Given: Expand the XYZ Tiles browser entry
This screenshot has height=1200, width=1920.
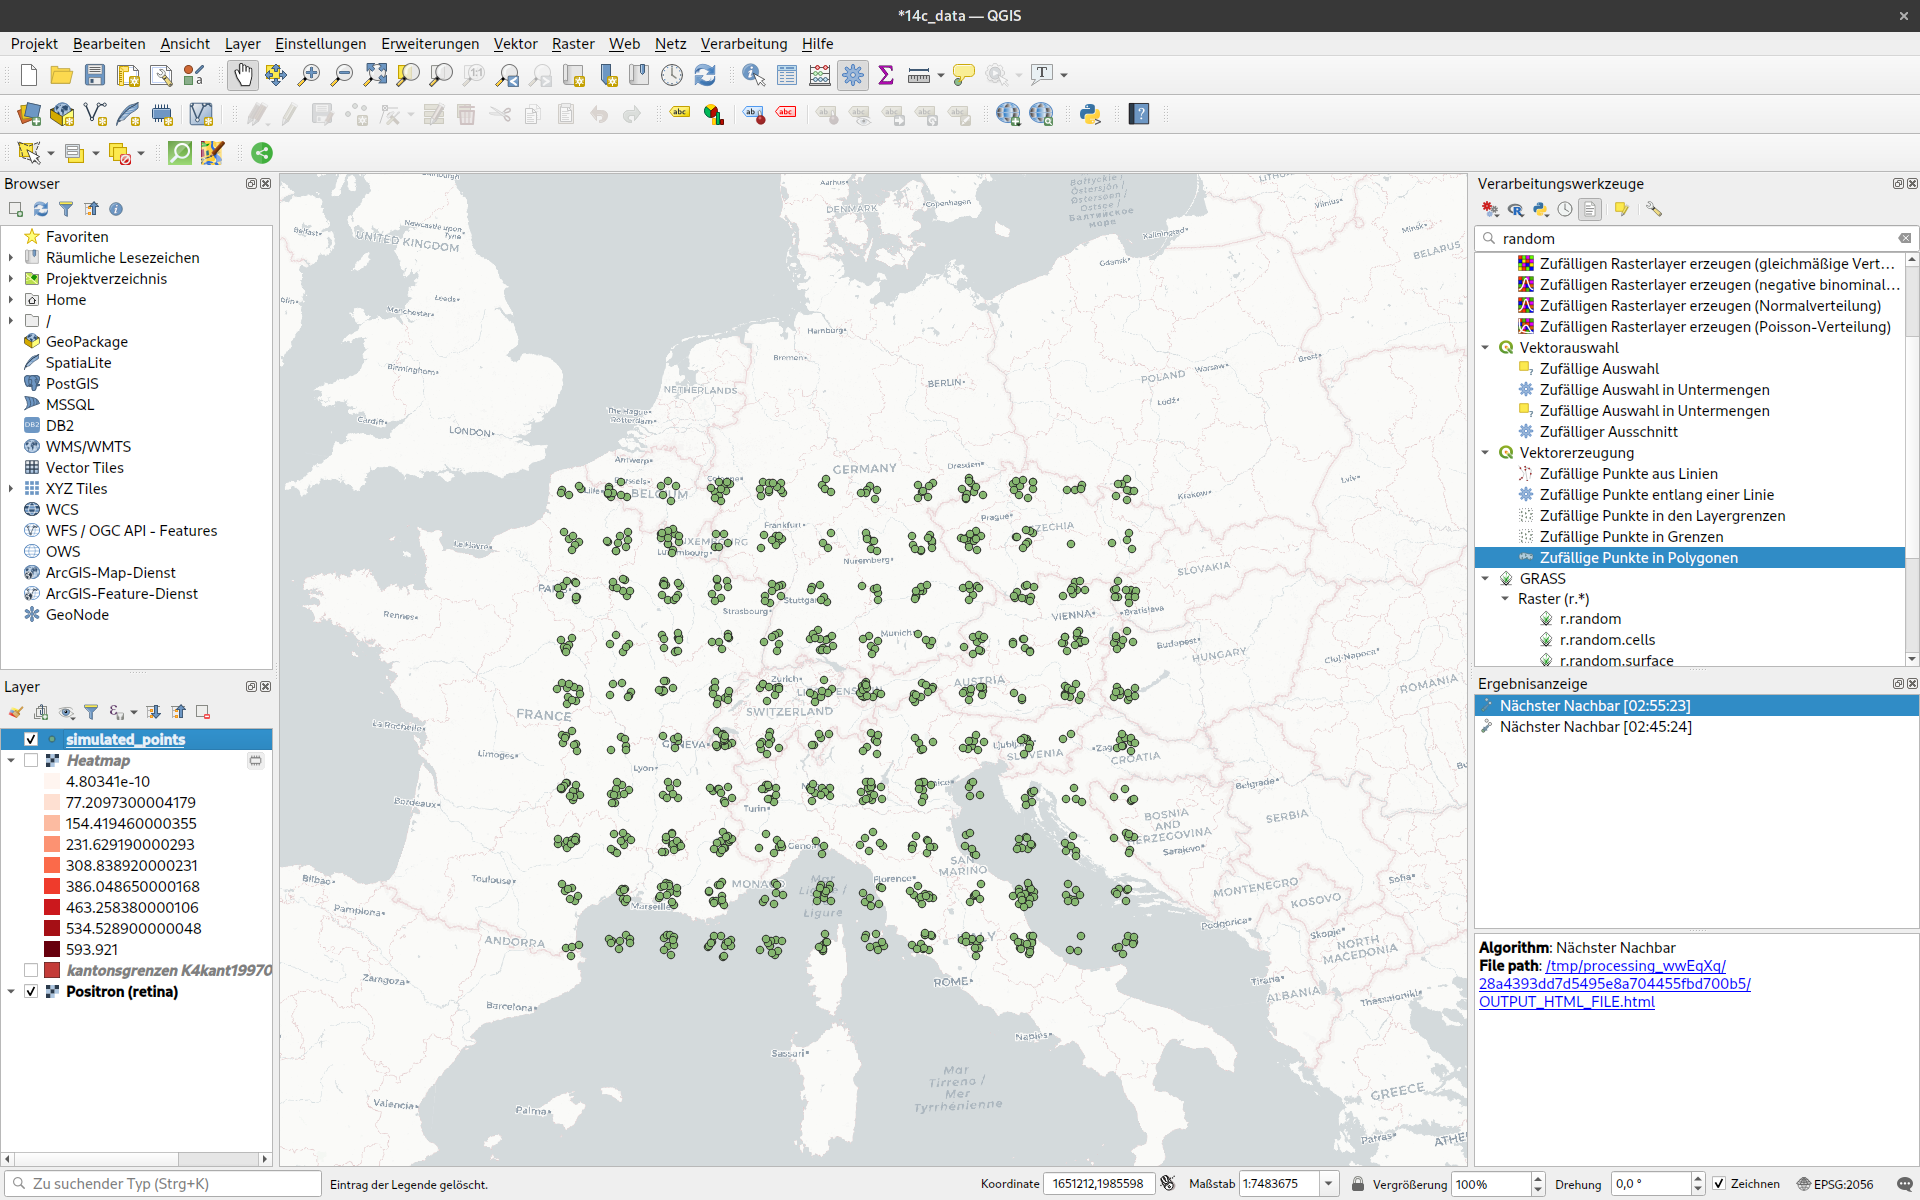Looking at the screenshot, I should click(11, 489).
